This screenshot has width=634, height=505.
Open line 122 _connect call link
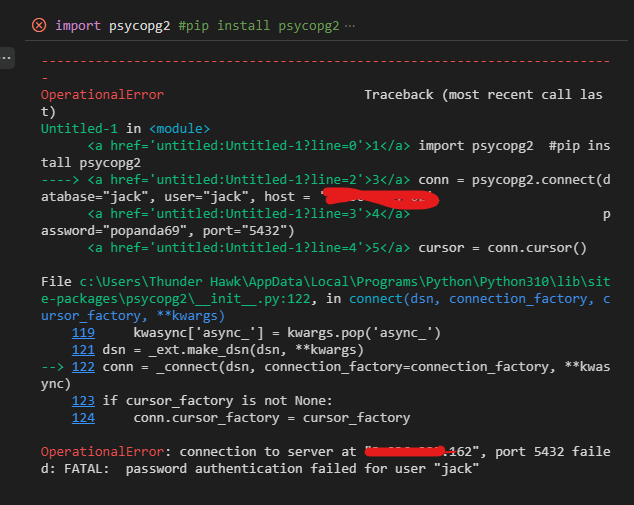click(84, 366)
